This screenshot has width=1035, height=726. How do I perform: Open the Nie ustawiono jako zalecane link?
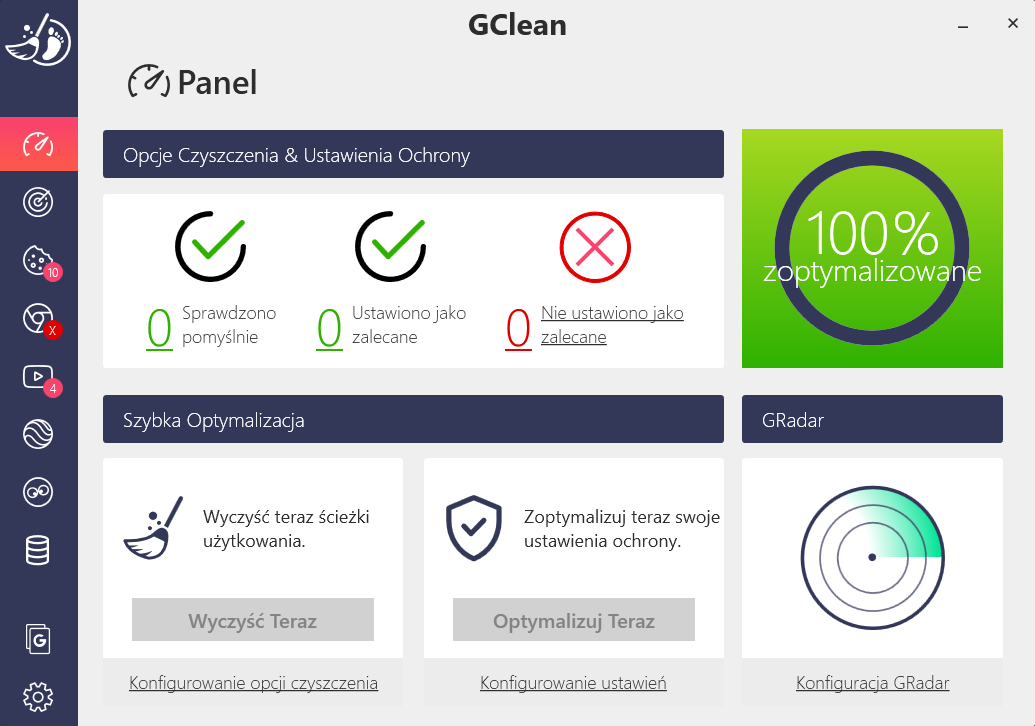612,325
